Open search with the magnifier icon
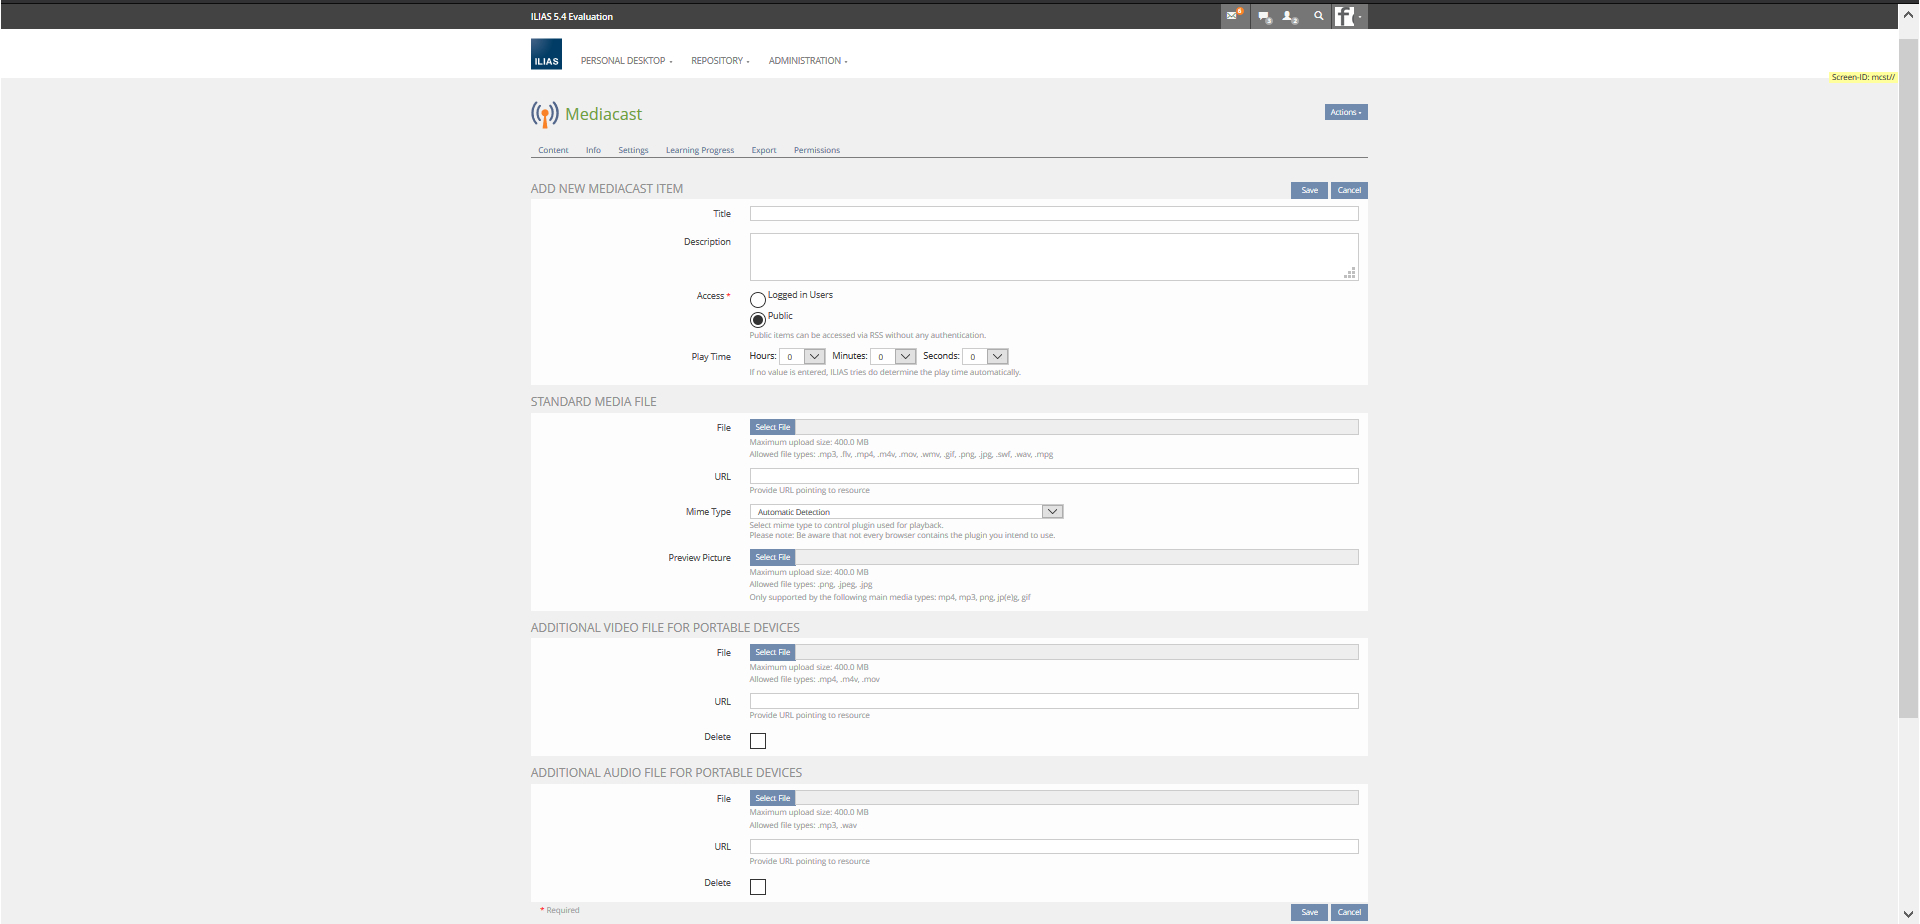This screenshot has height=924, width=1920. coord(1318,16)
